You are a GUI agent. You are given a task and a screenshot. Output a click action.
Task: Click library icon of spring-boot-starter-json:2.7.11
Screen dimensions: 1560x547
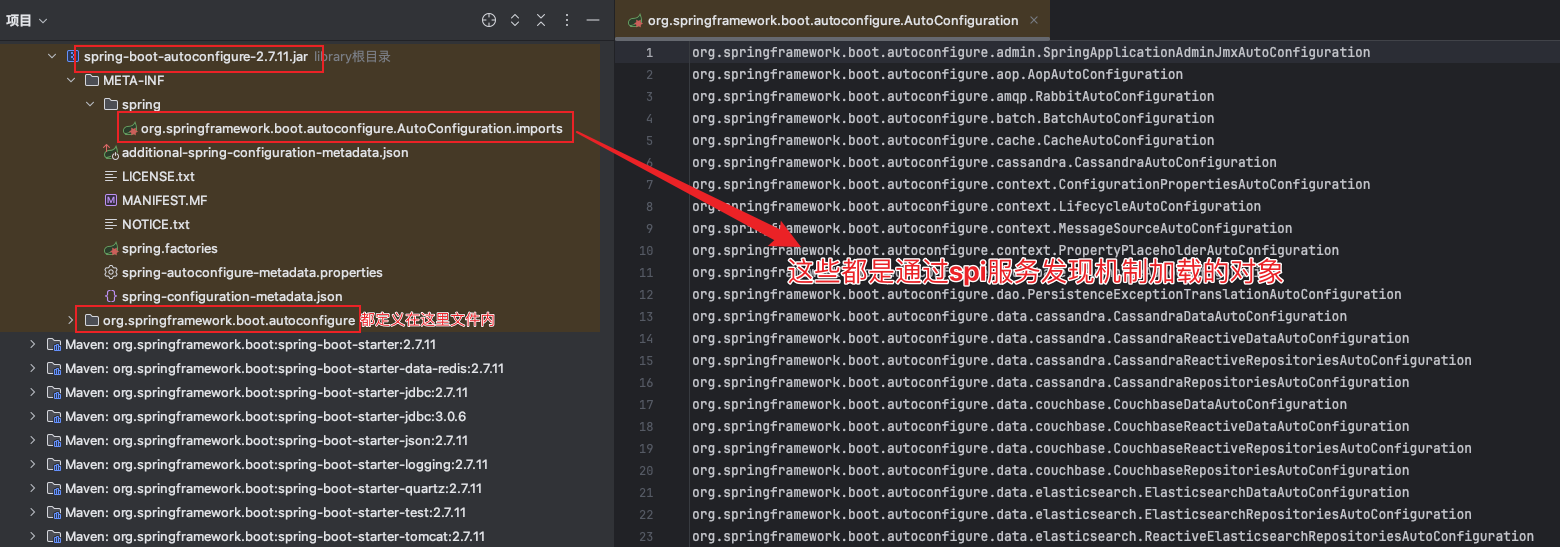(53, 441)
